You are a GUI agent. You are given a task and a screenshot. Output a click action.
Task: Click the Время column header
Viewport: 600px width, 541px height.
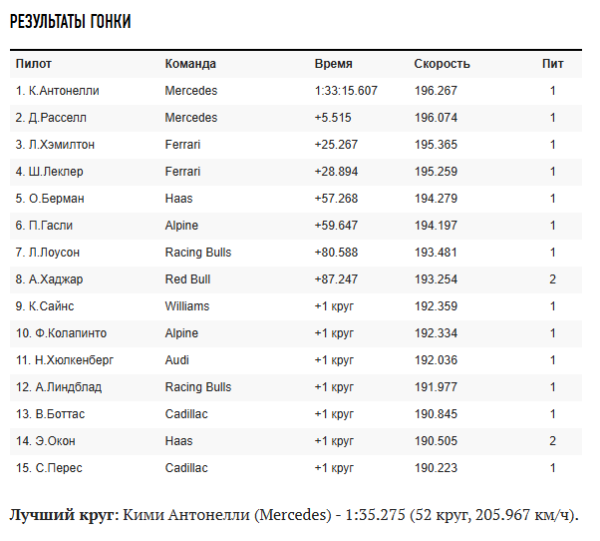(x=333, y=64)
